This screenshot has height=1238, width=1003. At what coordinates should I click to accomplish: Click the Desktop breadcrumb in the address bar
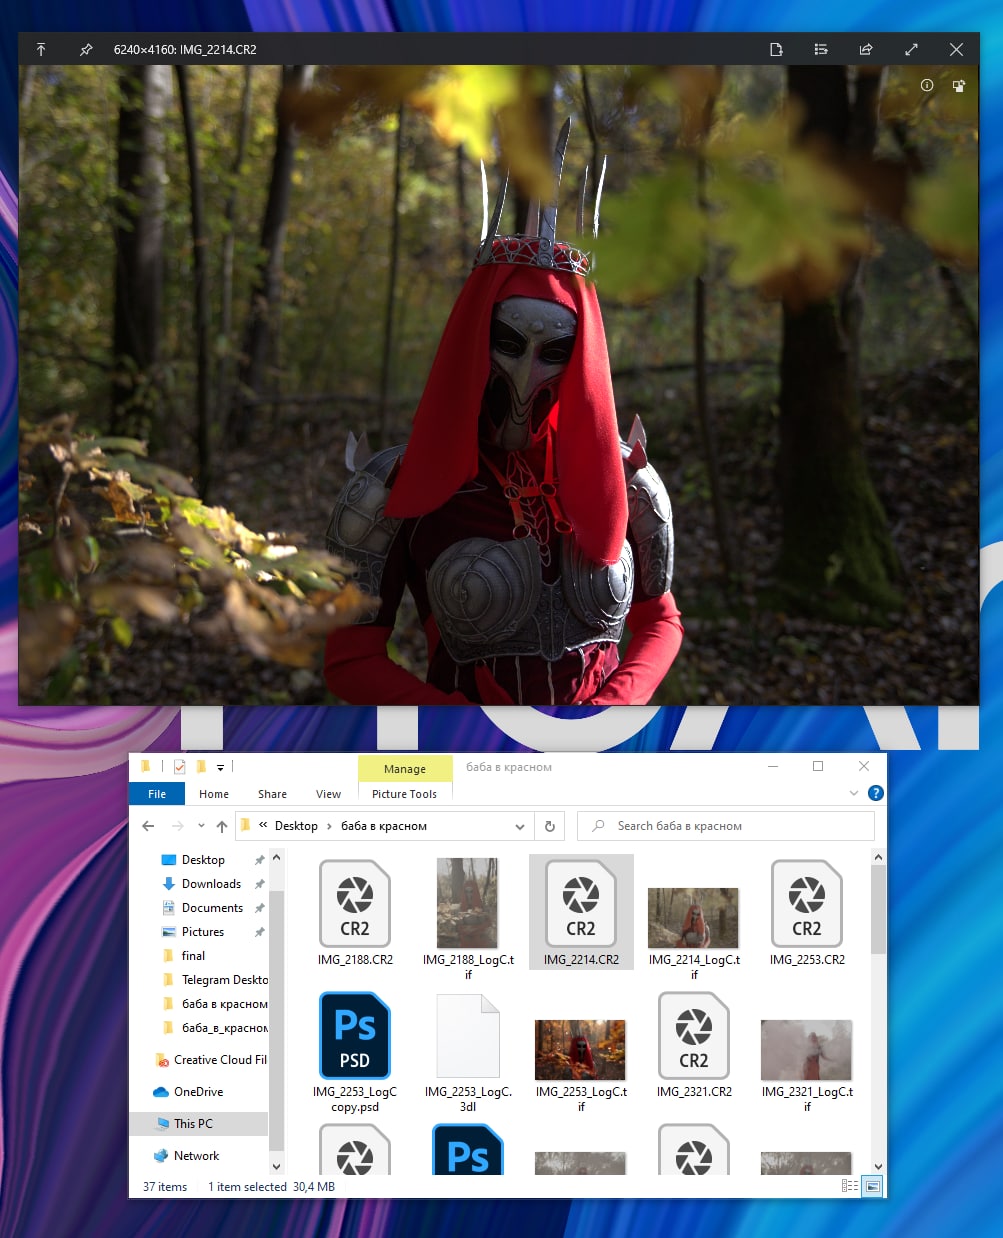[x=296, y=826]
